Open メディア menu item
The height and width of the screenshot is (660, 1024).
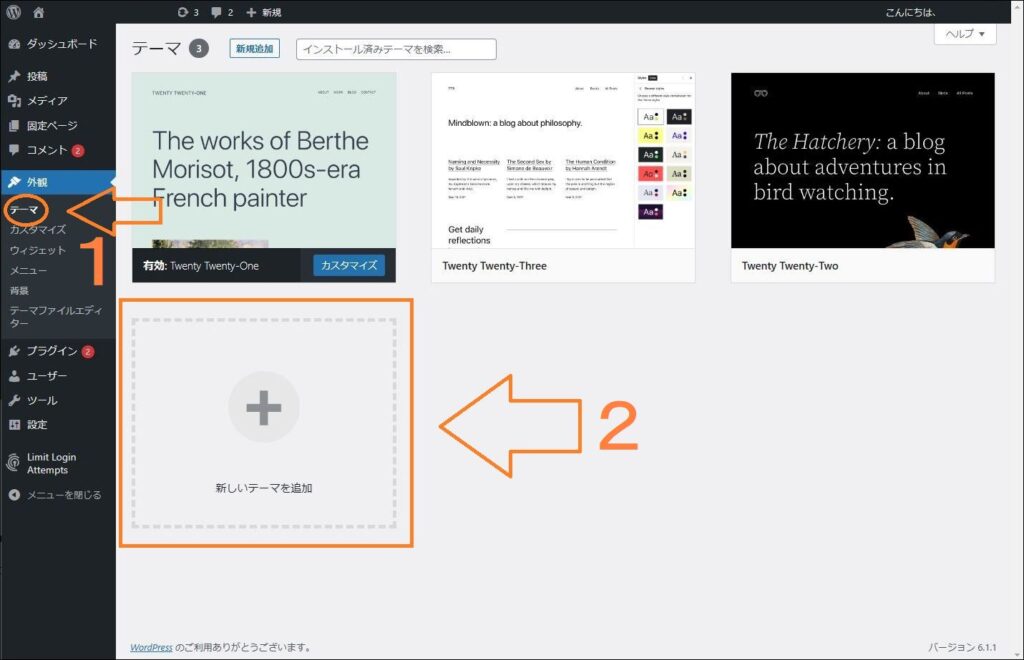pyautogui.click(x=47, y=101)
